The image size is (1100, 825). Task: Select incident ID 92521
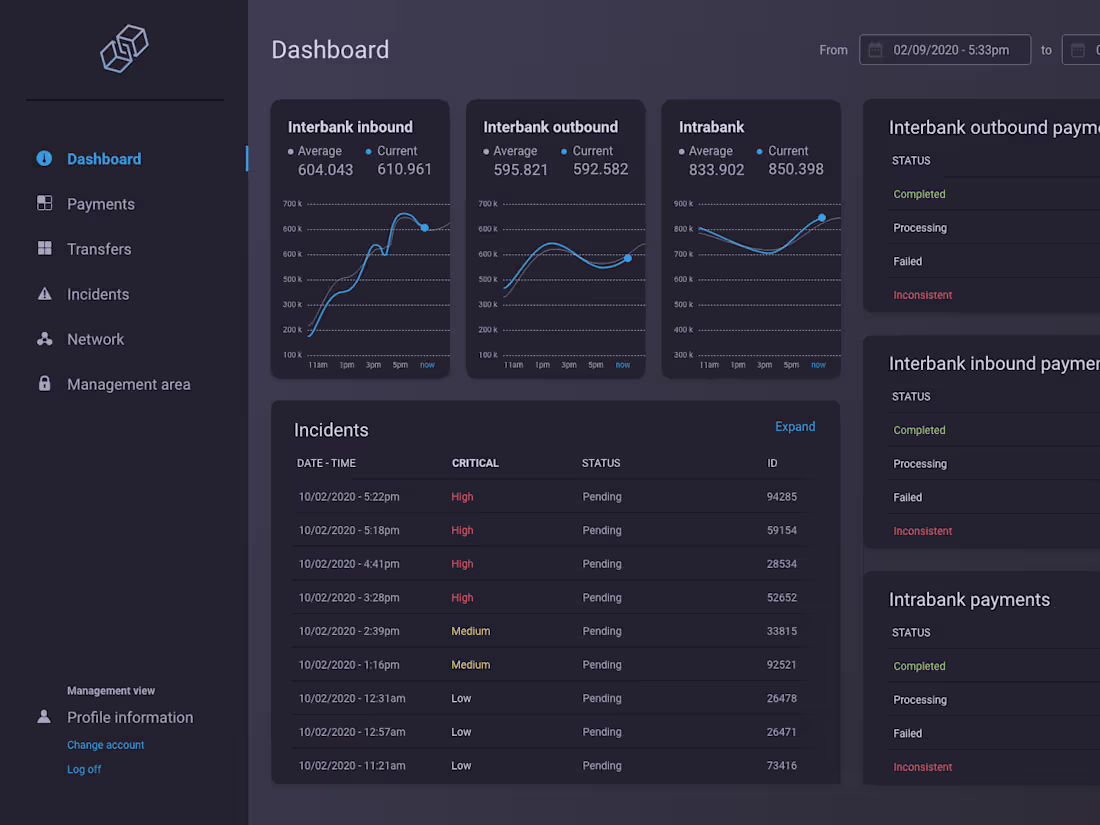(x=782, y=665)
